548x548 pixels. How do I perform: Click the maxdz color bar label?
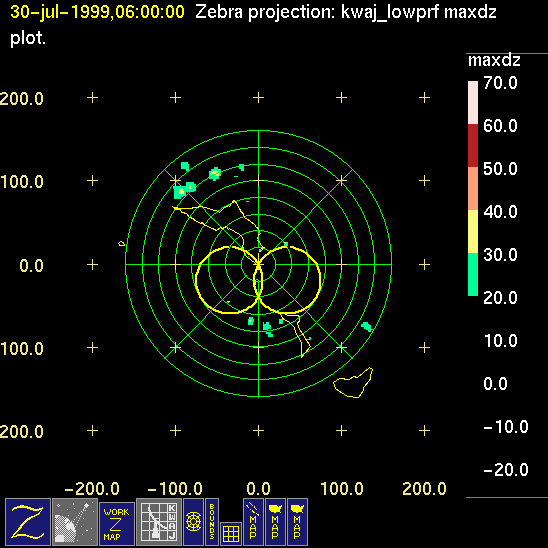point(494,60)
